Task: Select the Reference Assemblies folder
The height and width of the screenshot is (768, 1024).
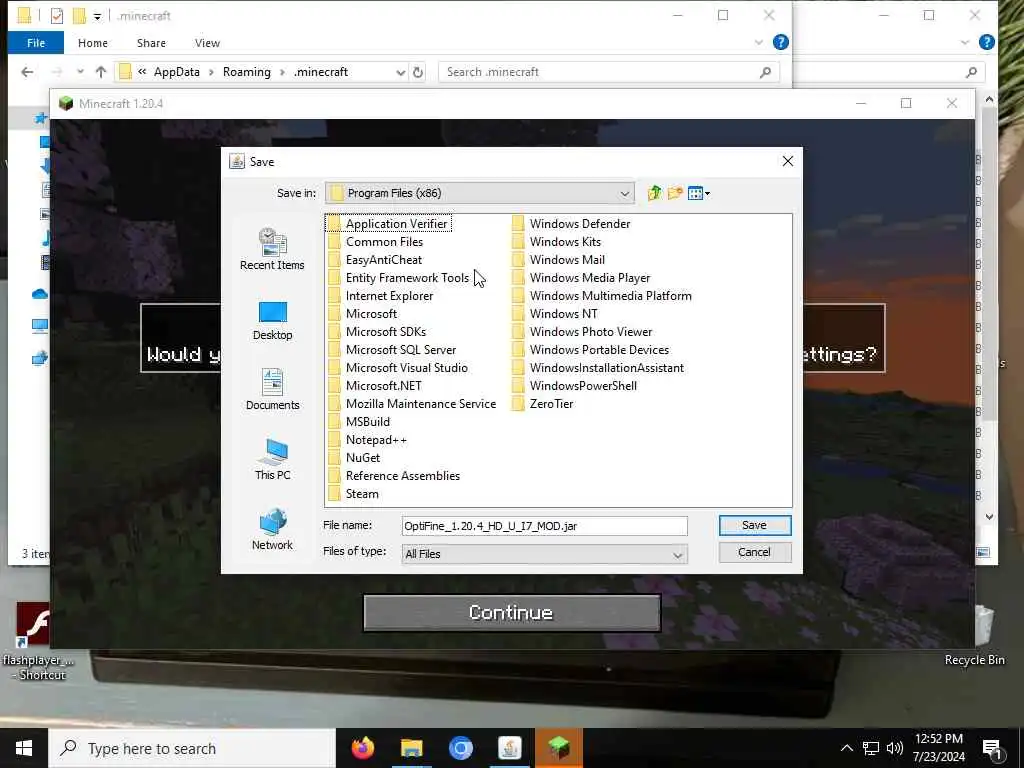Action: (x=394, y=475)
